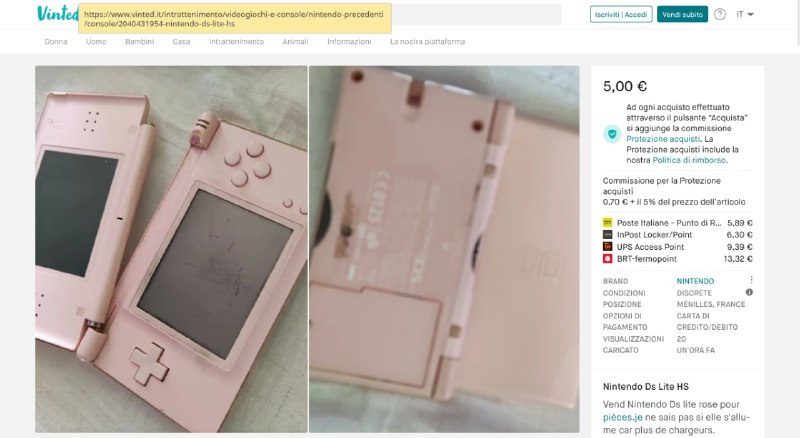This screenshot has height=438, width=800.
Task: Follow the Protezione acquisti link
Action: pyautogui.click(x=663, y=139)
